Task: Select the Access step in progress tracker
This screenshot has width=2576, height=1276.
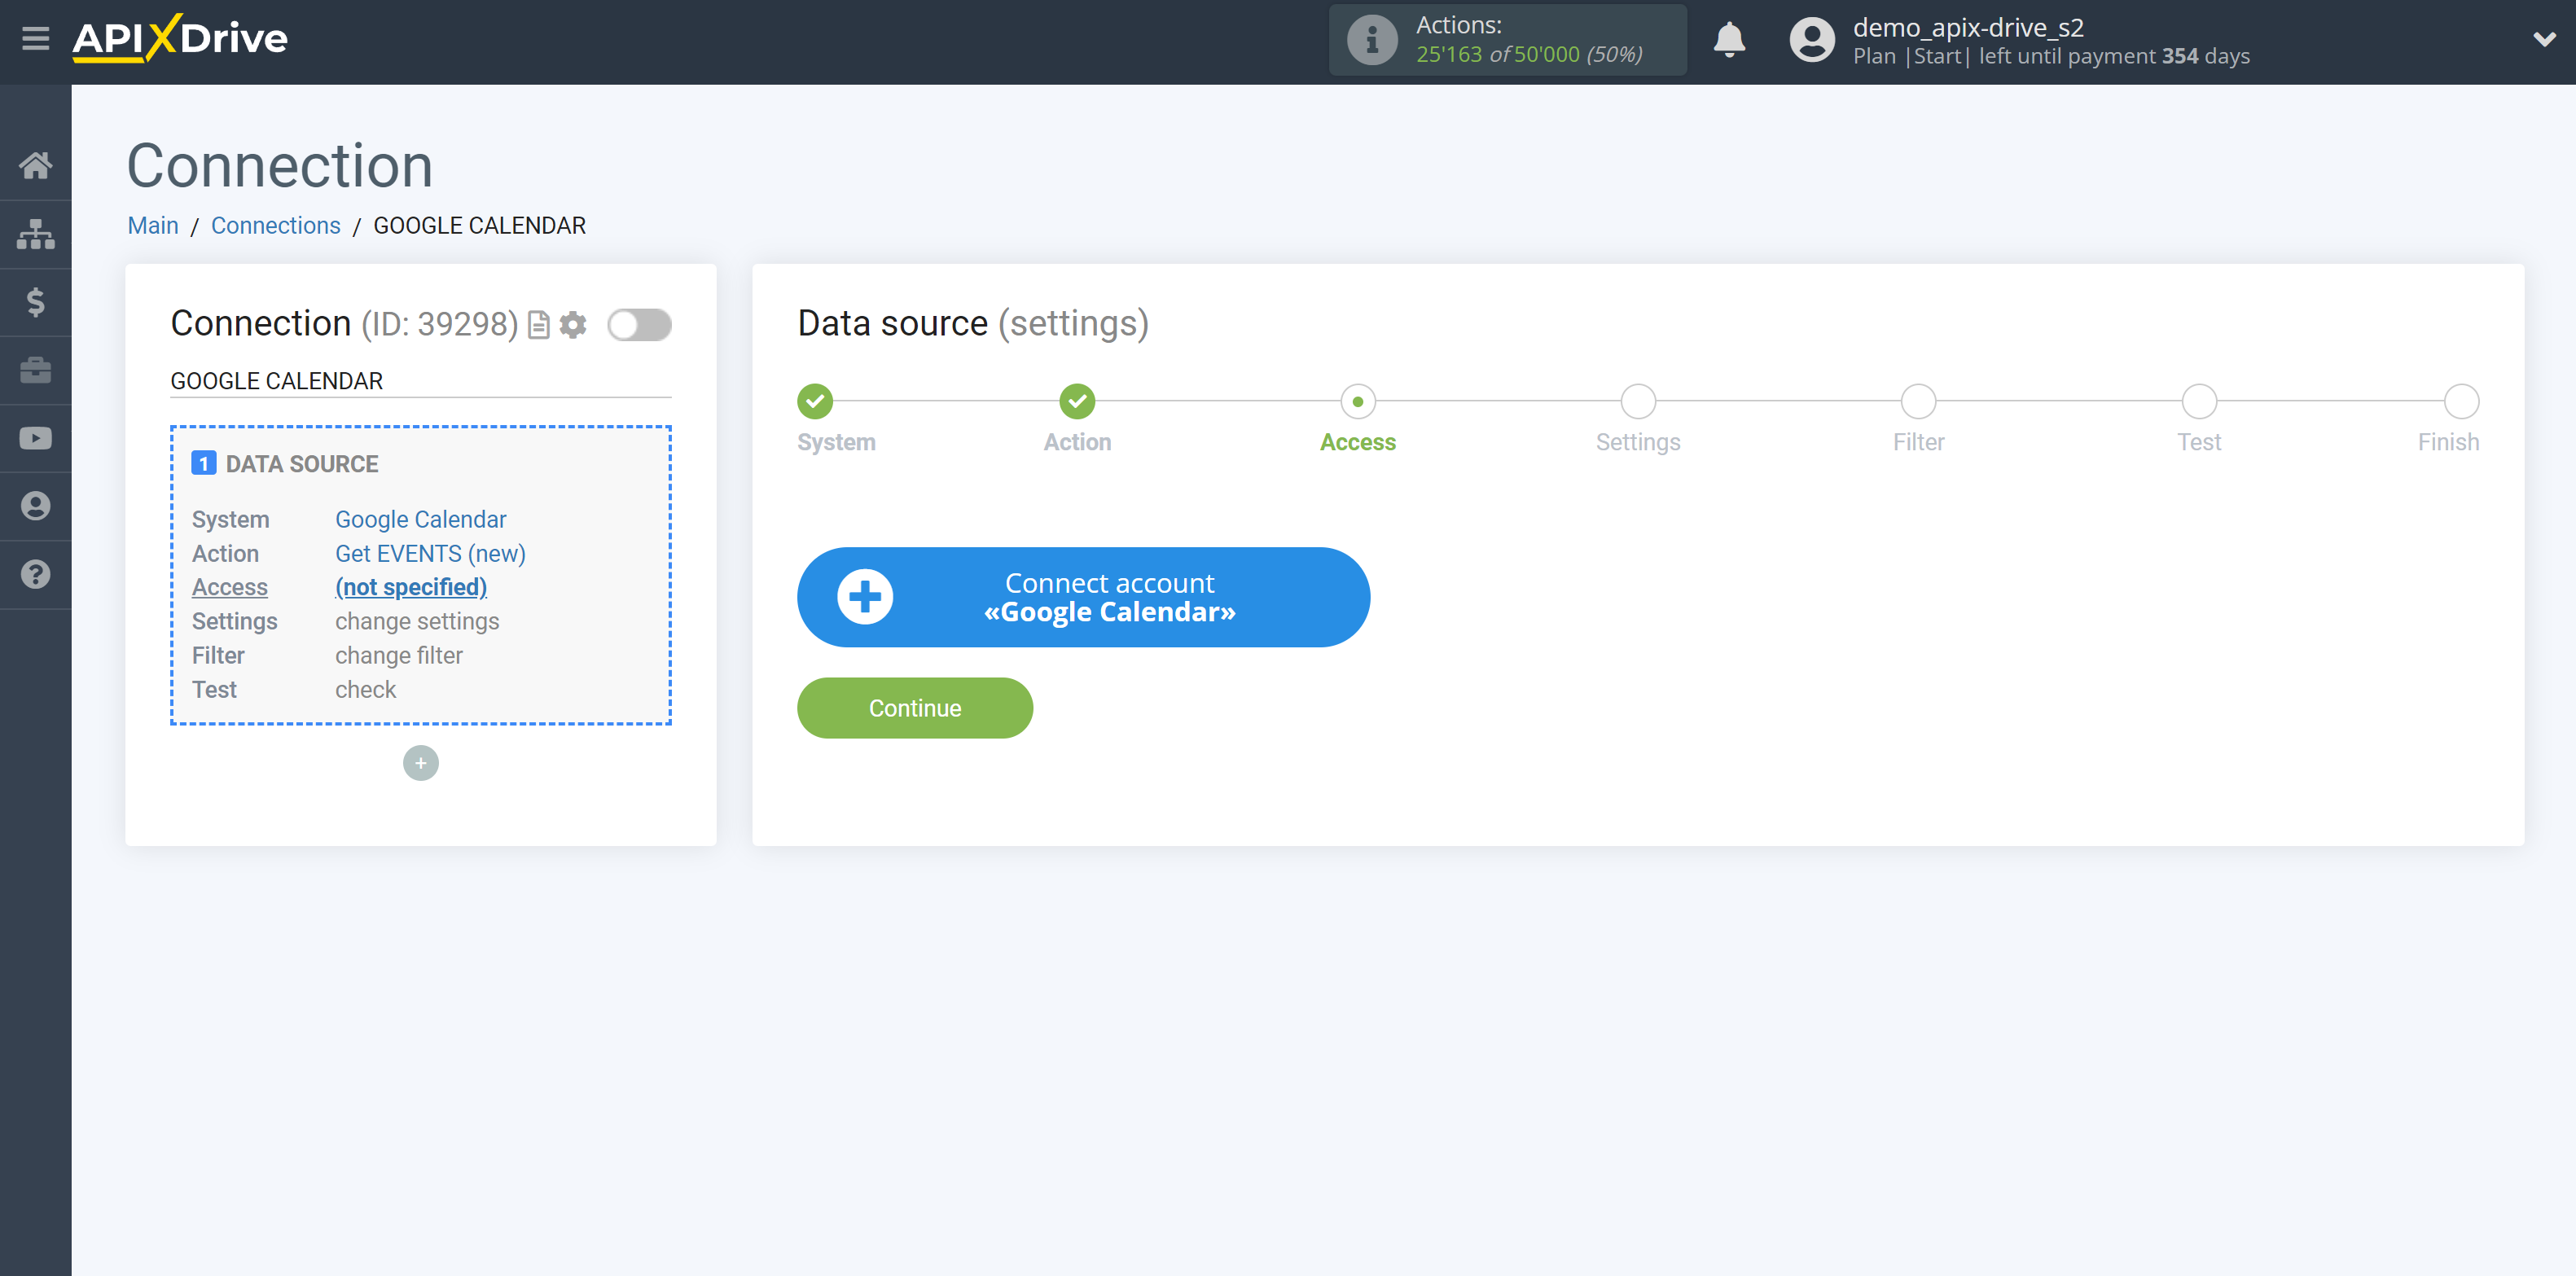Action: click(1358, 401)
